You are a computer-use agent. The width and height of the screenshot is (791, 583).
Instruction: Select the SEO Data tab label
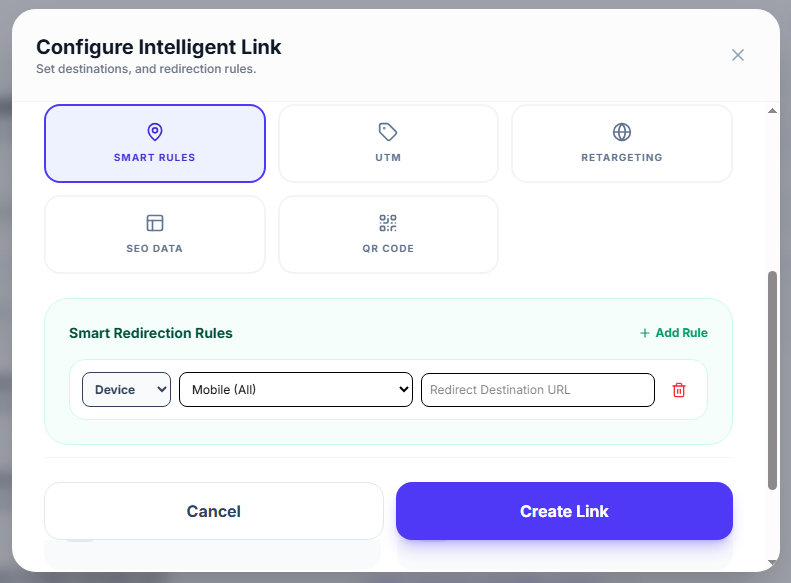click(154, 249)
